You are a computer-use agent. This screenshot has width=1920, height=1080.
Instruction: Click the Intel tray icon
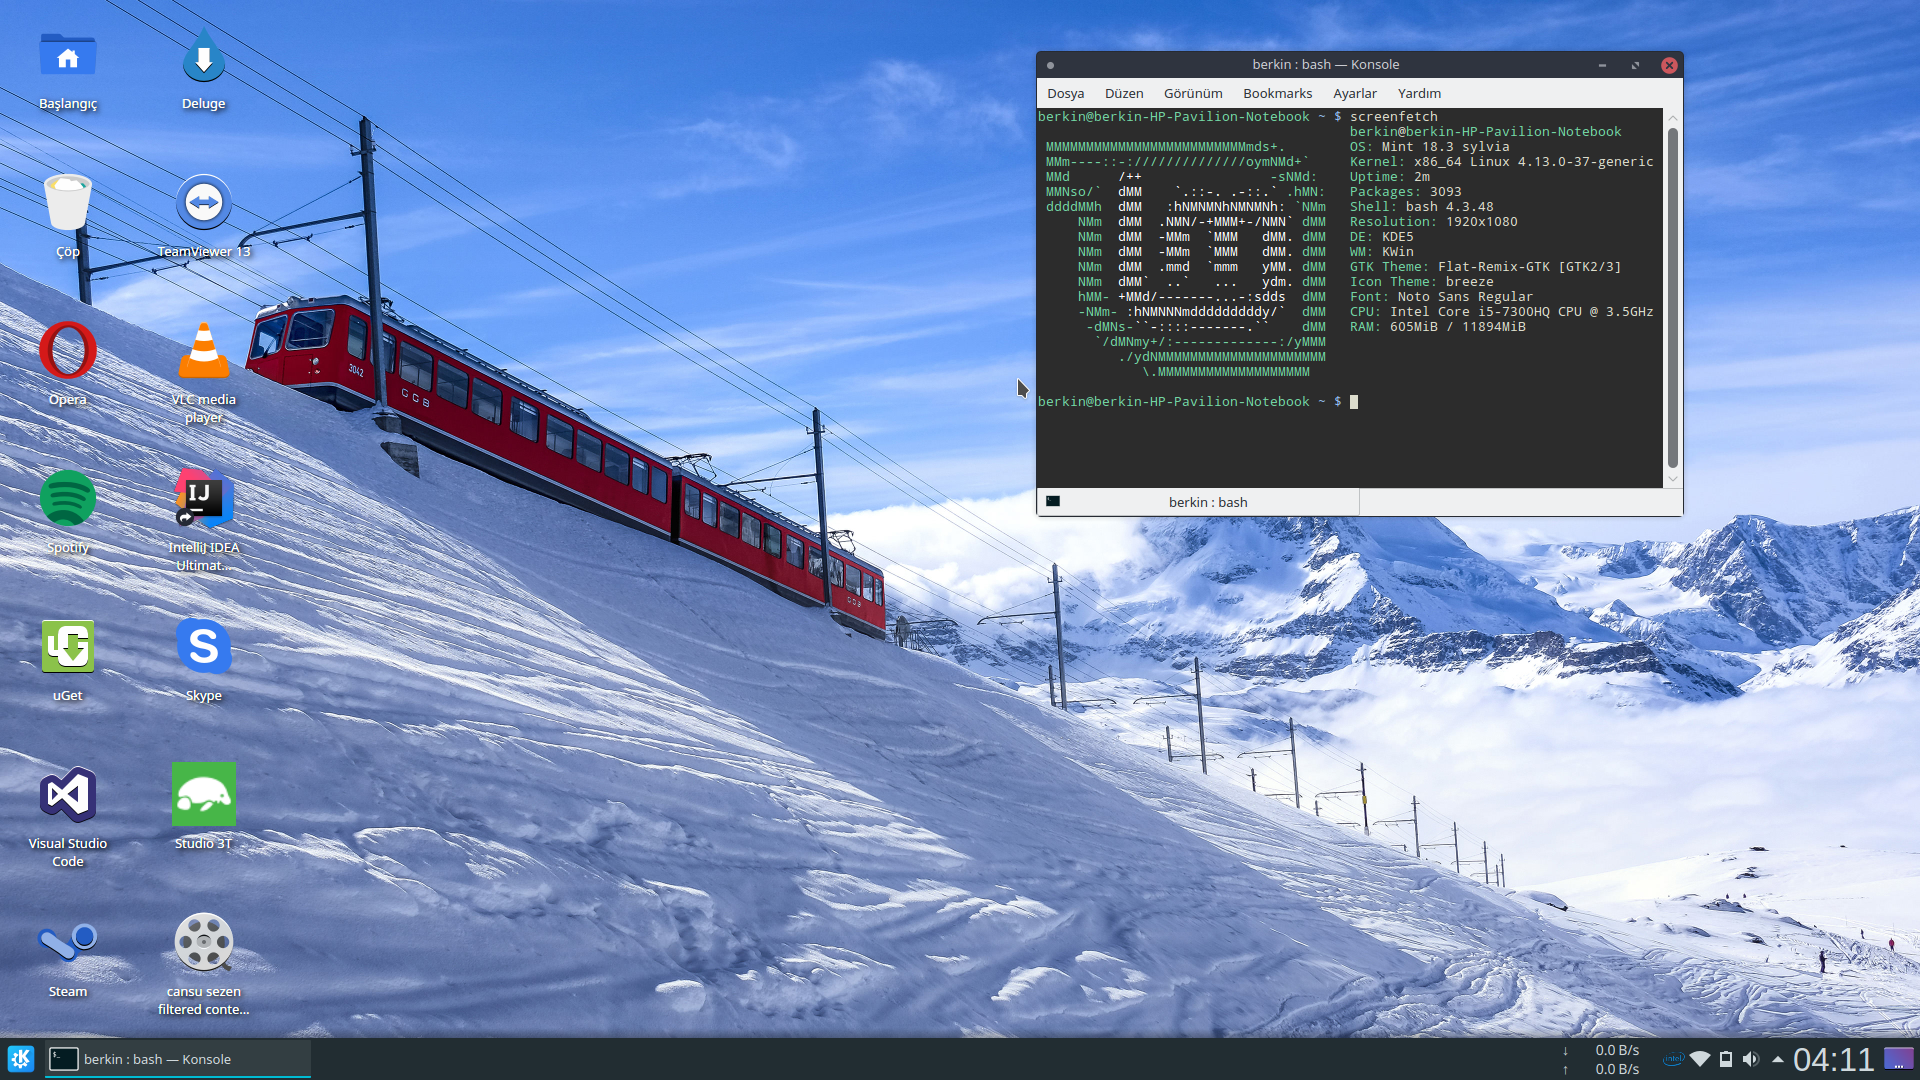pos(1673,1059)
